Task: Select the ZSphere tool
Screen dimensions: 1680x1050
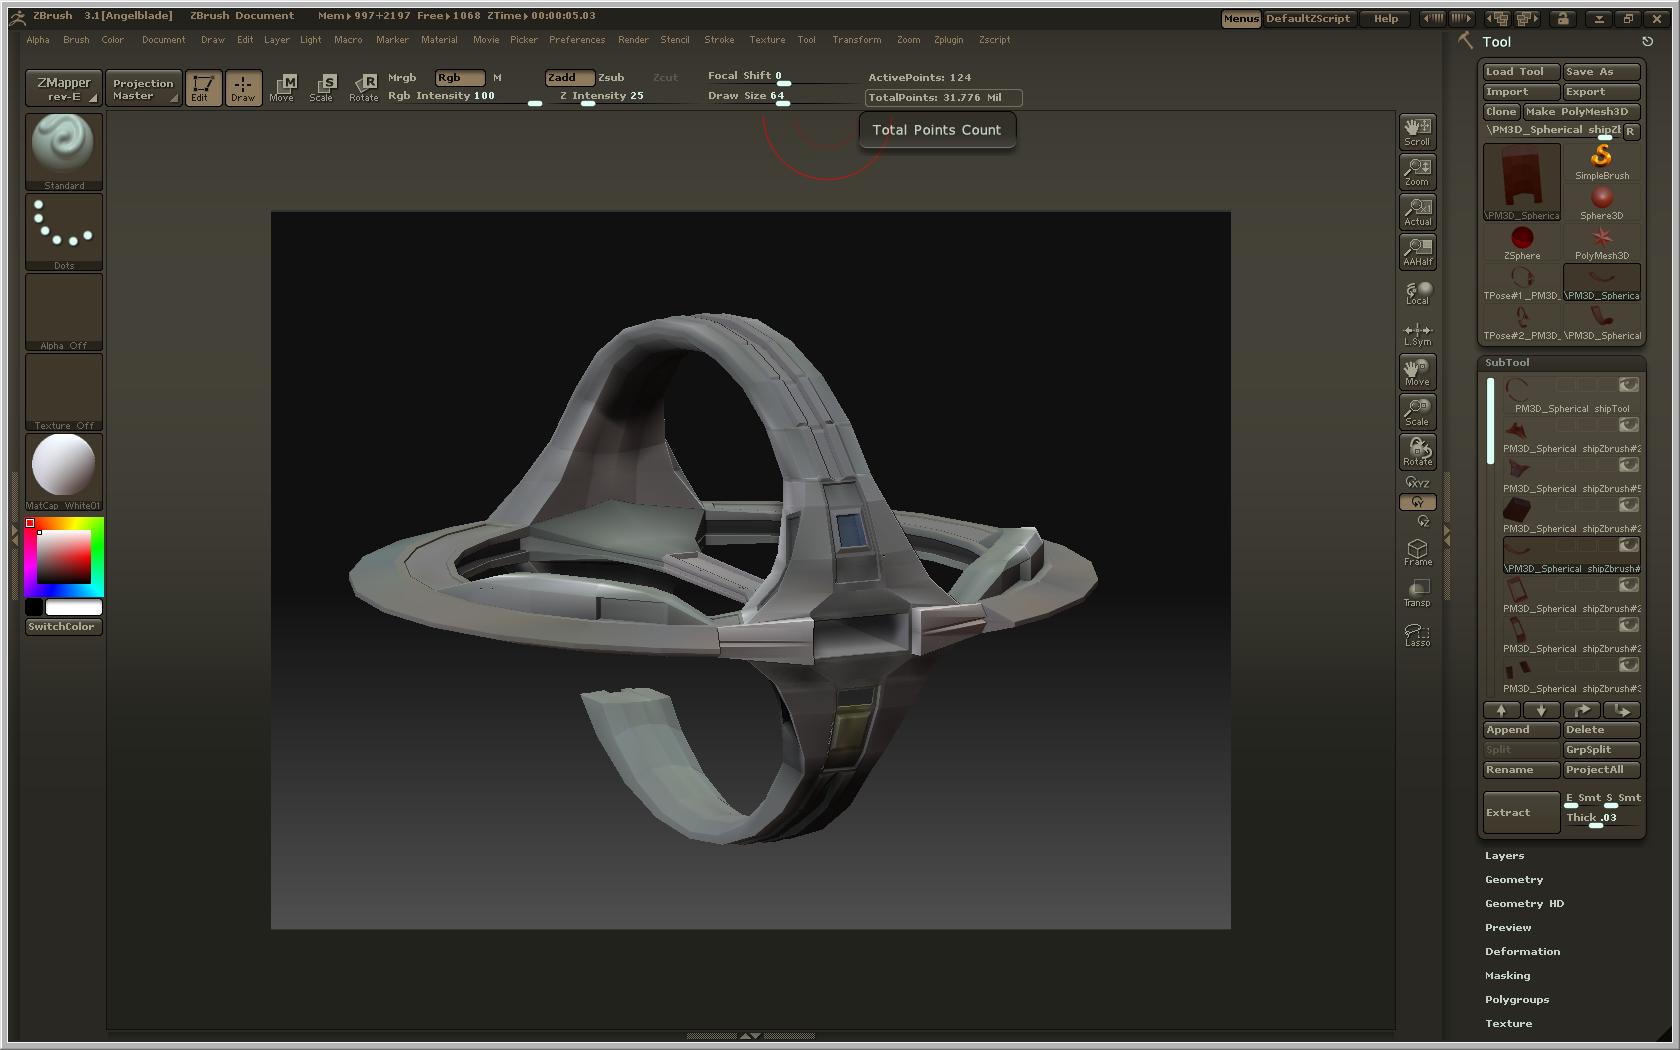Action: click(1521, 237)
